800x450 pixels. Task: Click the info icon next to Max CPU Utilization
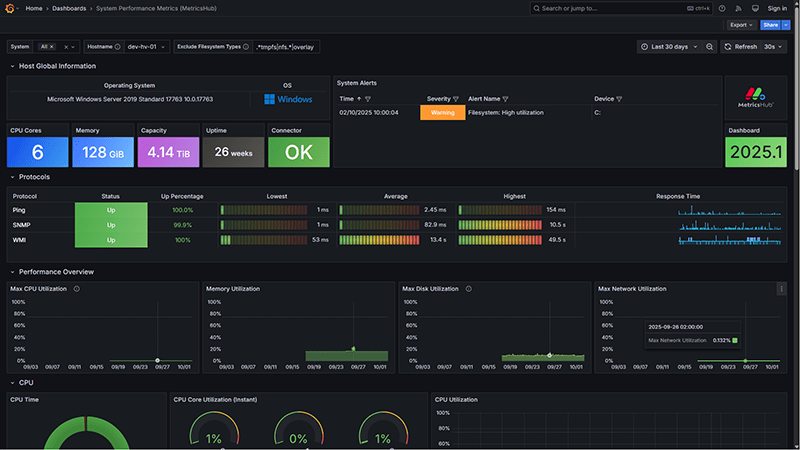pos(77,289)
